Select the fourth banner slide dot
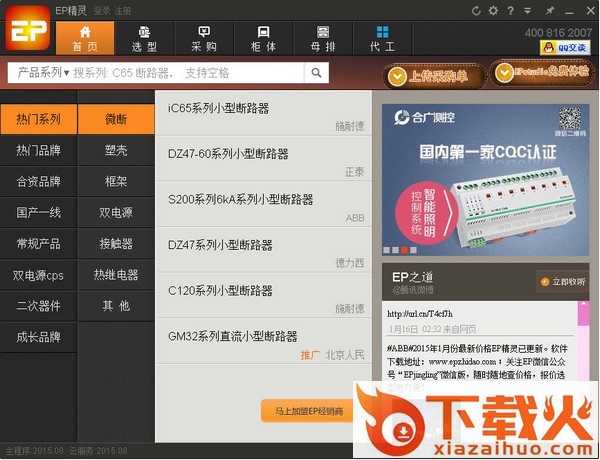 coord(414,250)
